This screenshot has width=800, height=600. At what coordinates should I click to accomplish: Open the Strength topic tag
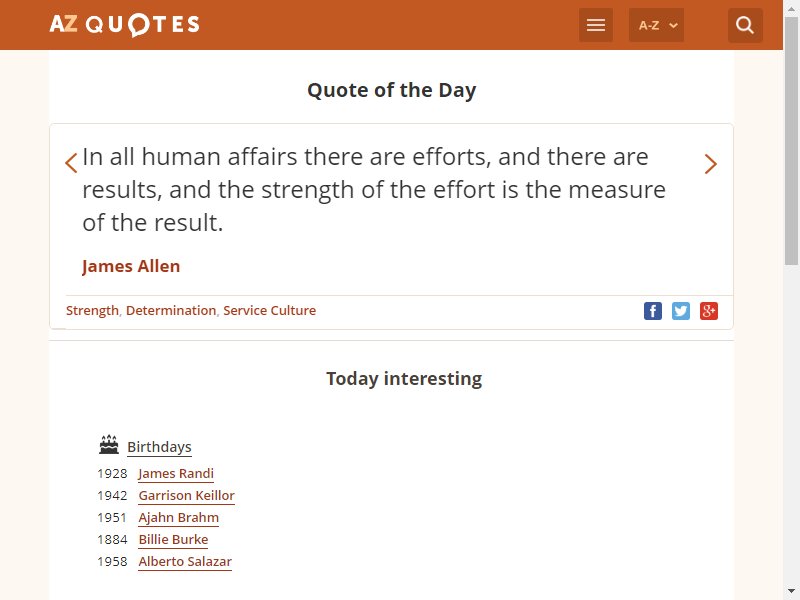pyautogui.click(x=92, y=311)
